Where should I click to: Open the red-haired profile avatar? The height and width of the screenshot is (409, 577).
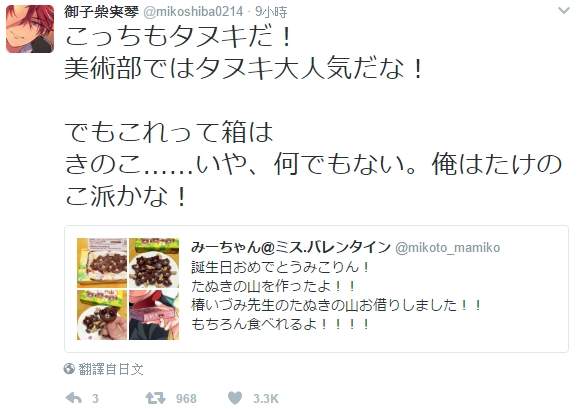click(x=30, y=29)
